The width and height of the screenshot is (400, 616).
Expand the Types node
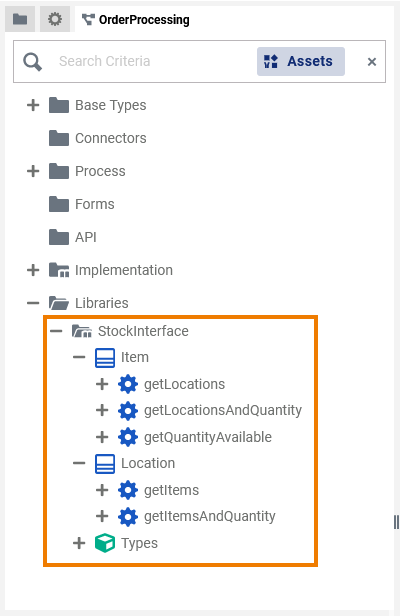pyautogui.click(x=79, y=543)
